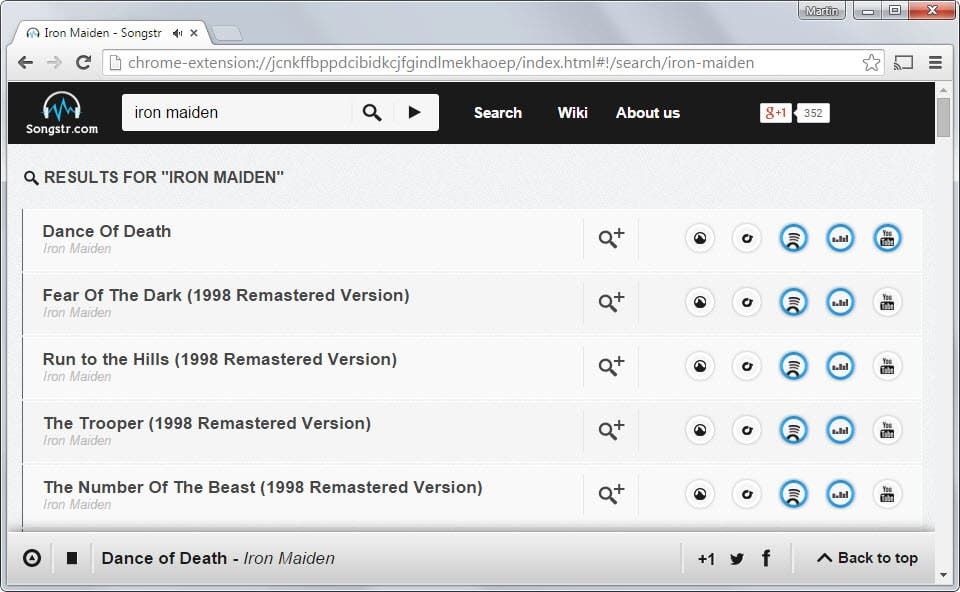Image resolution: width=960 pixels, height=592 pixels.
Task: Open the Chrome hamburger menu
Action: coord(935,62)
